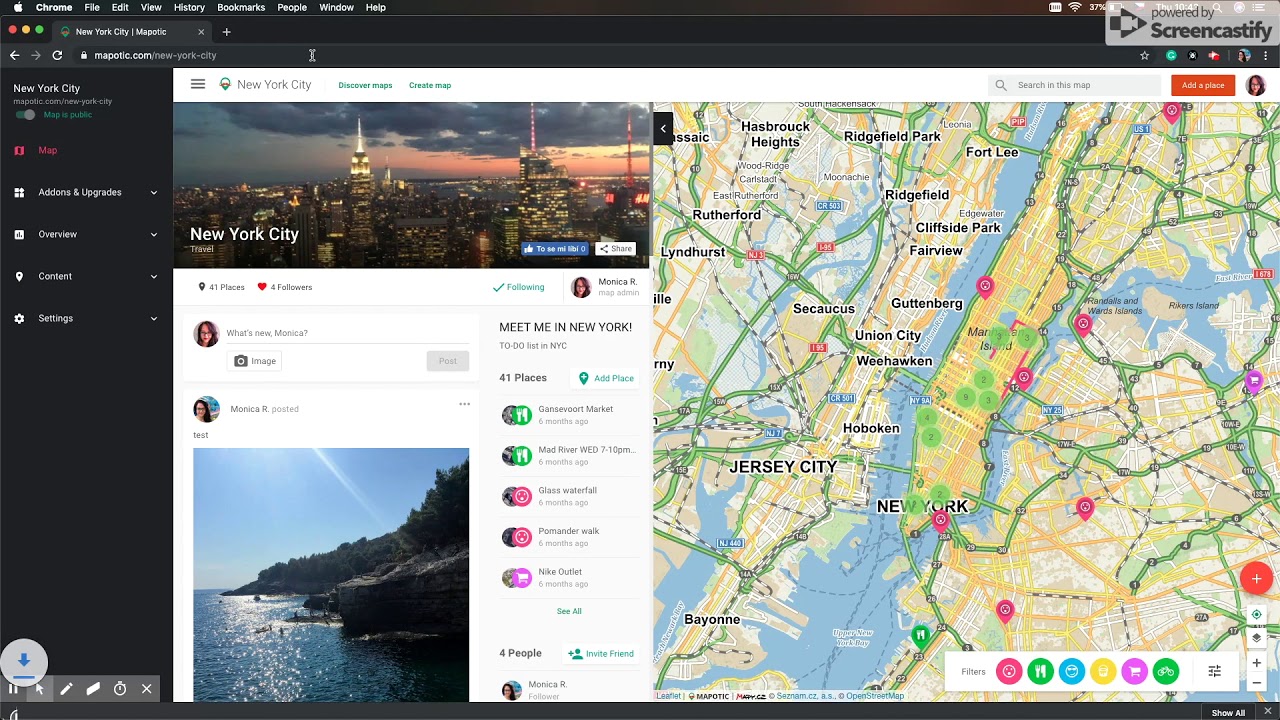Click the orange Add a place button

[x=1203, y=85]
